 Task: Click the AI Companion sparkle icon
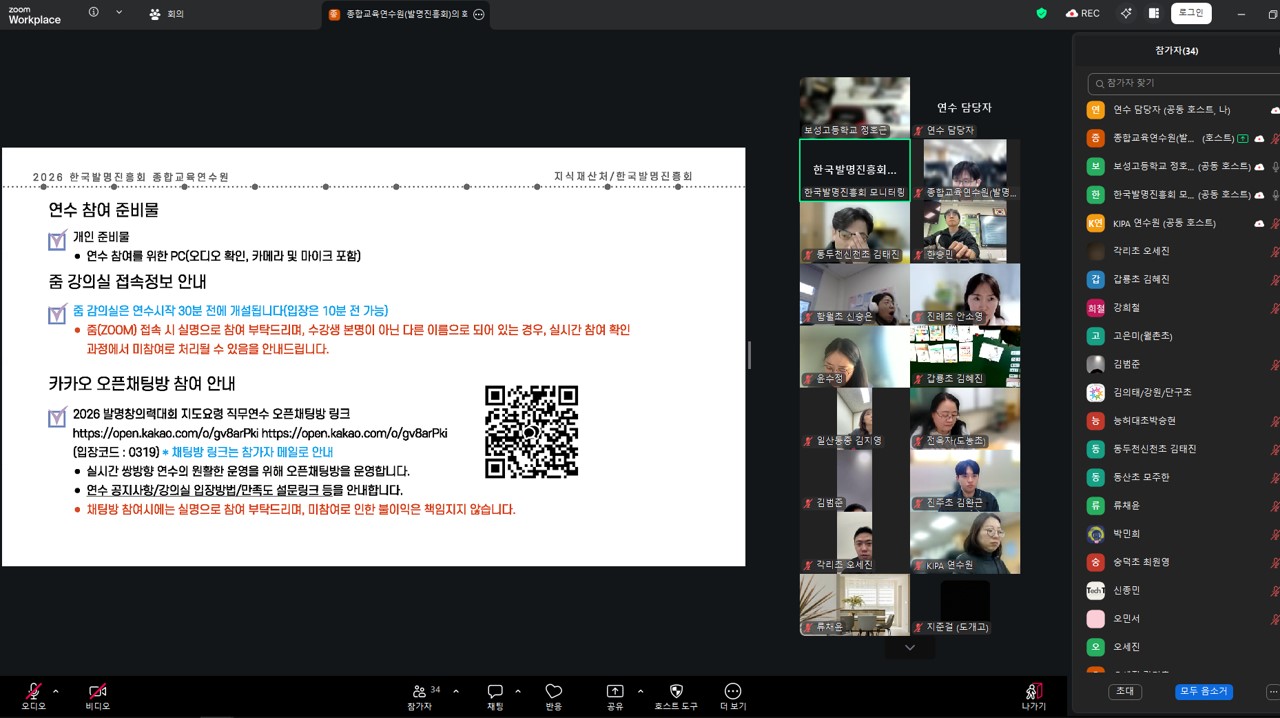click(x=1126, y=13)
